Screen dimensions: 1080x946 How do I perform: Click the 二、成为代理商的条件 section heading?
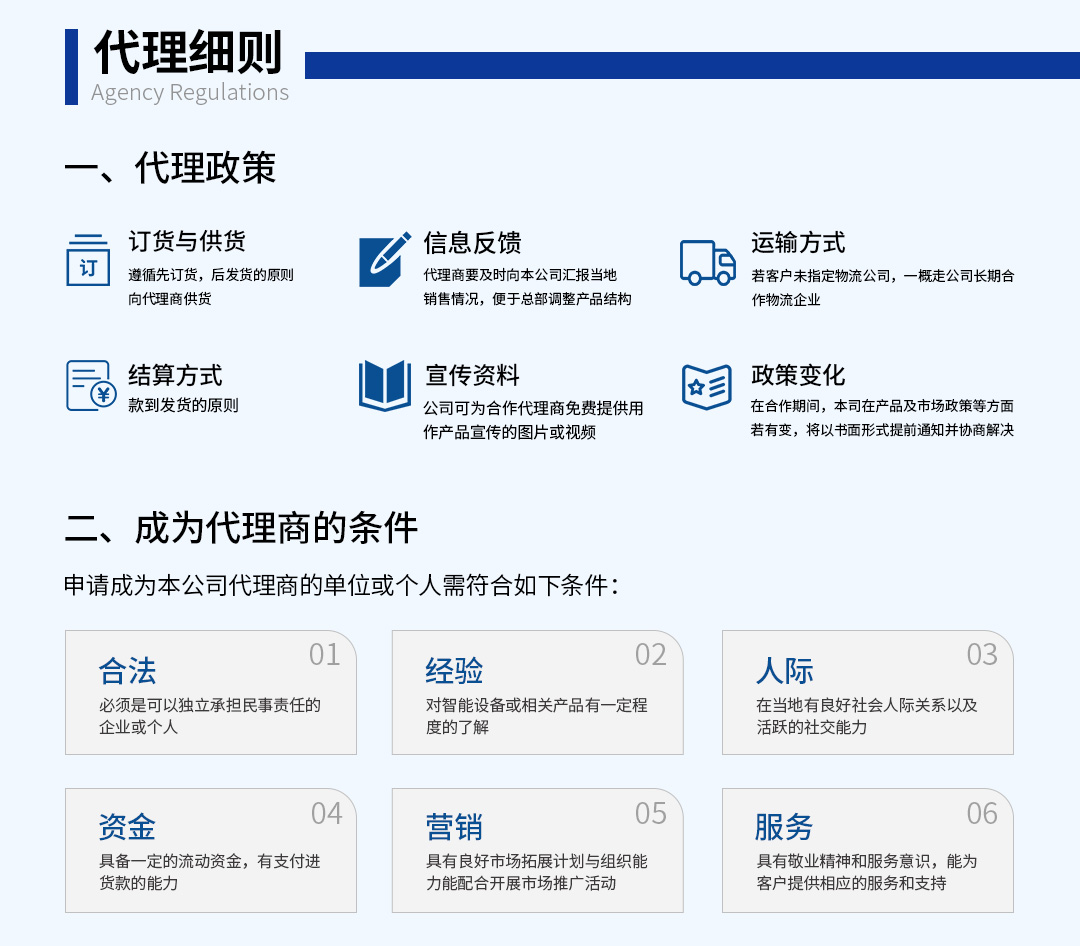coord(241,528)
